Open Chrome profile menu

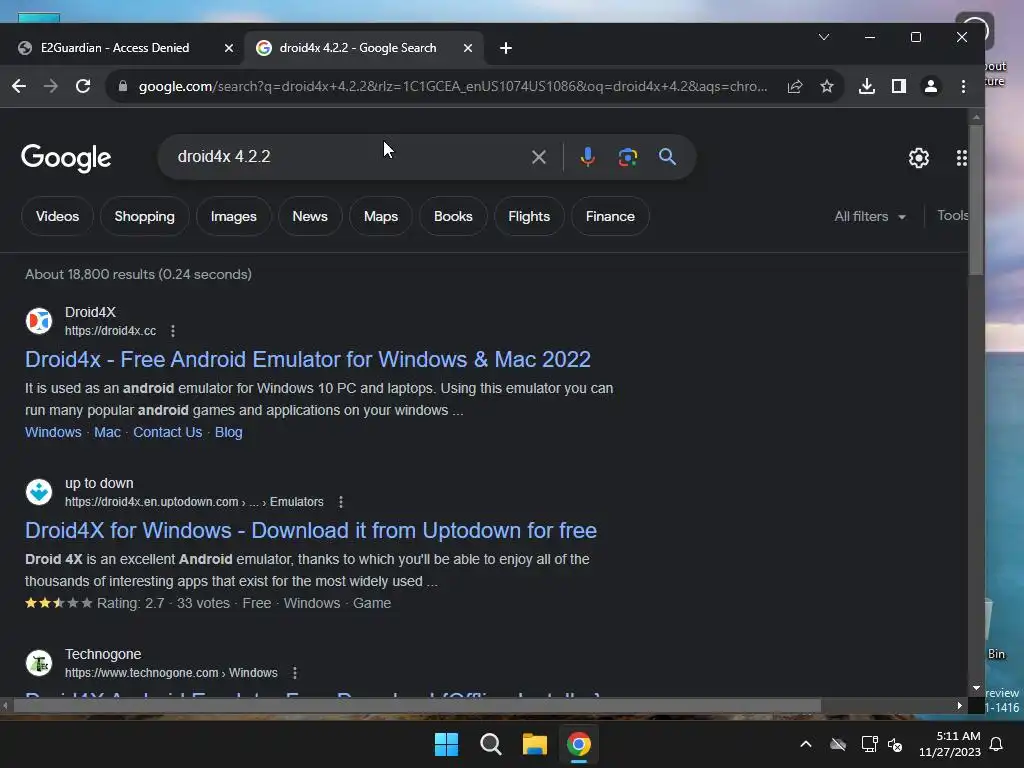point(931,86)
